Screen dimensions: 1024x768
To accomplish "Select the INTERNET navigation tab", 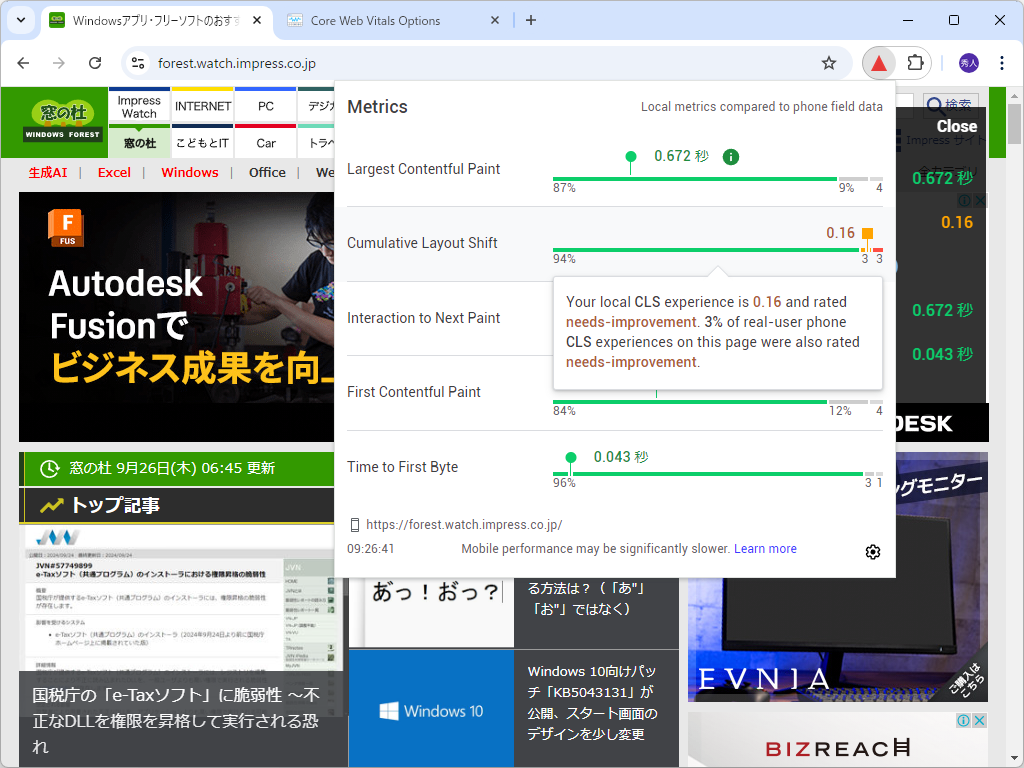I will click(x=202, y=105).
